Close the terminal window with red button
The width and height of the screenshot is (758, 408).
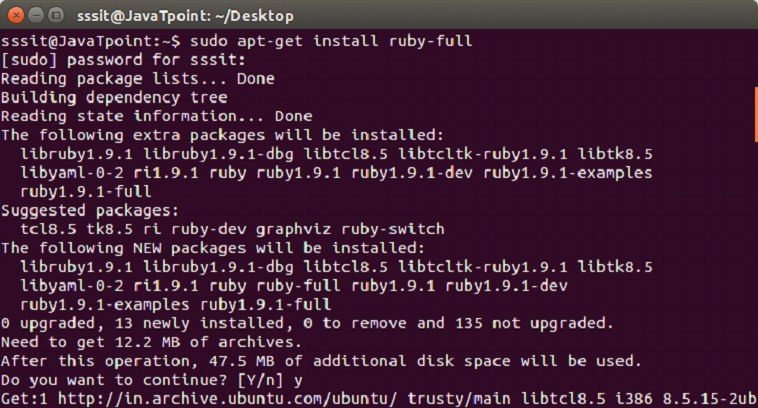16,15
